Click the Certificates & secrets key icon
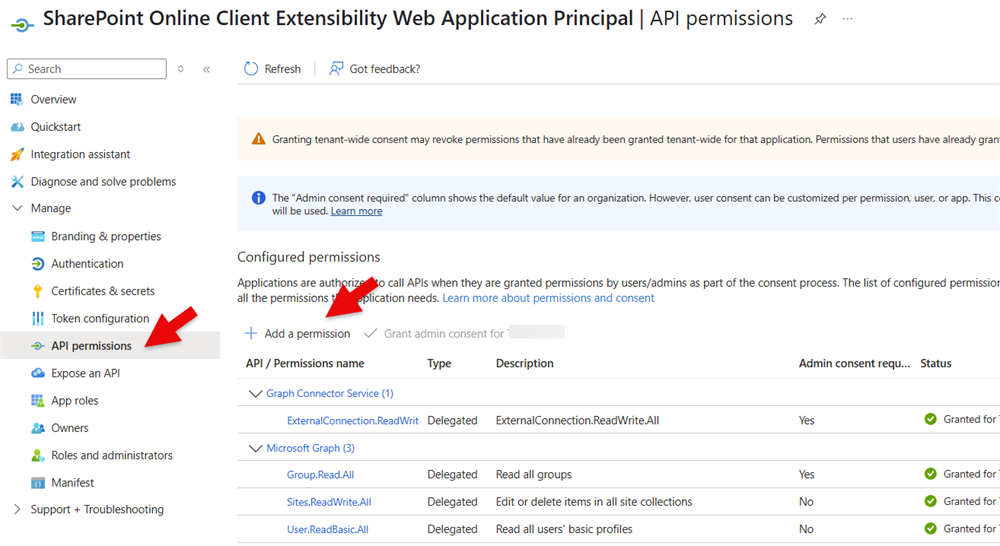Screen dimensions: 1000x546 38,291
